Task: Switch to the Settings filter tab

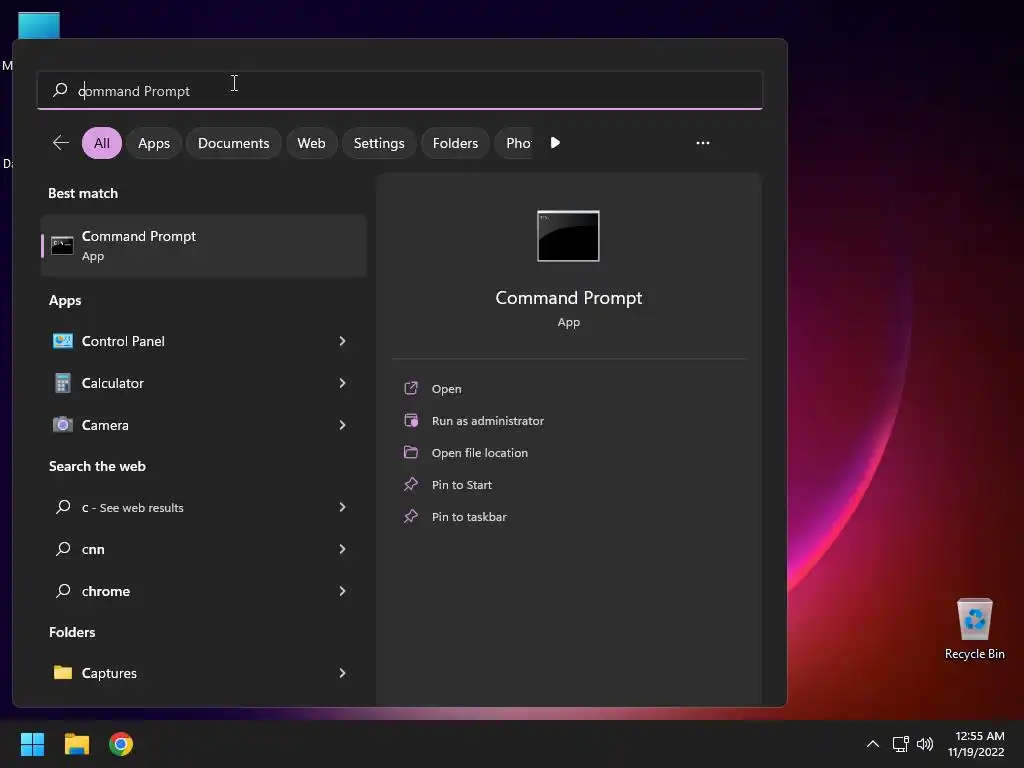Action: pos(379,143)
